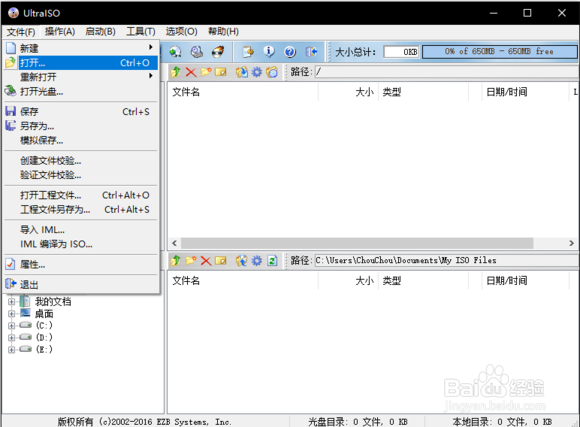Choose 工程文件另存为... menu entry
580x427 pixels.
coord(81,209)
